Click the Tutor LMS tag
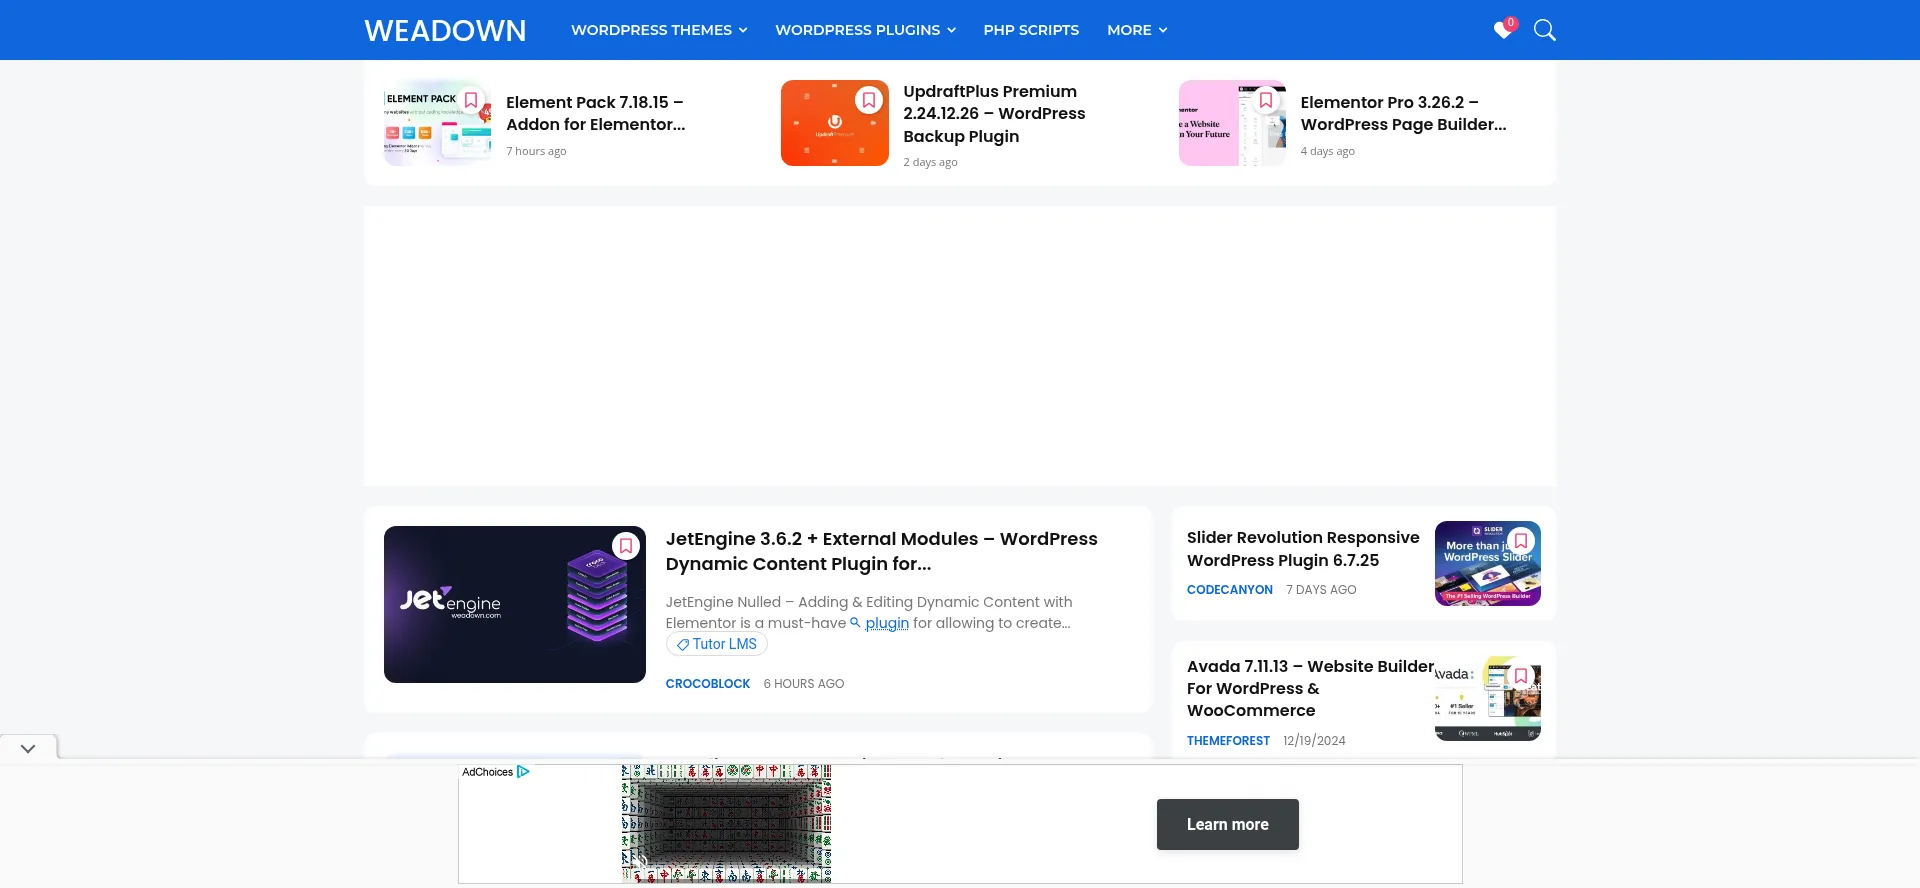Image resolution: width=1920 pixels, height=888 pixels. pyautogui.click(x=717, y=644)
